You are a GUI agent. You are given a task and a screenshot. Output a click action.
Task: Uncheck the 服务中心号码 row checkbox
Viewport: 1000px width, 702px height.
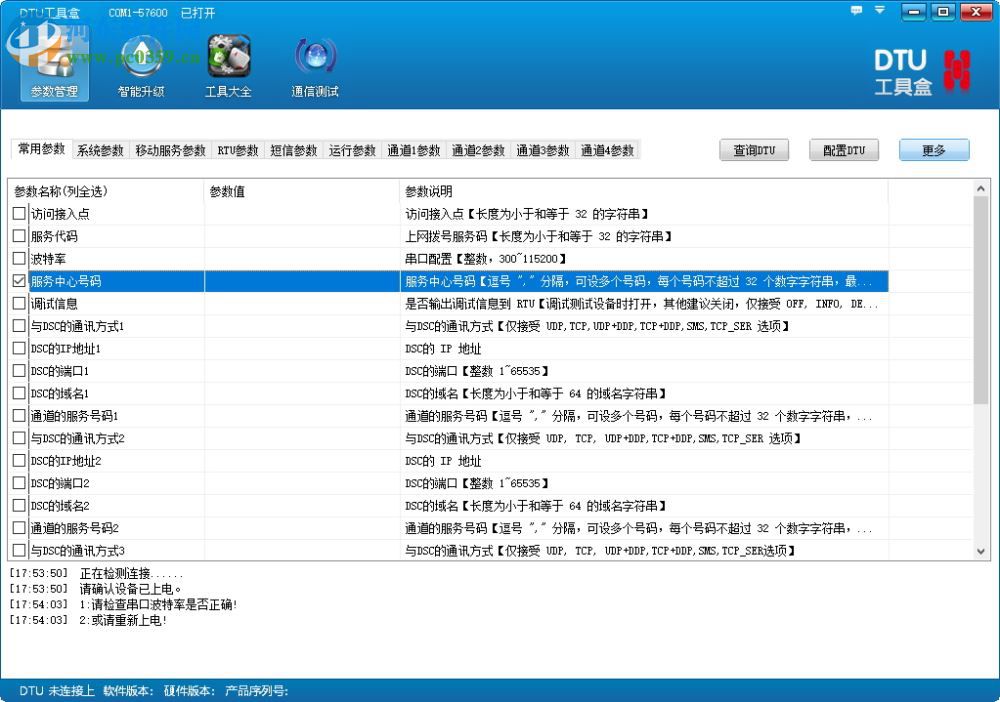18,282
